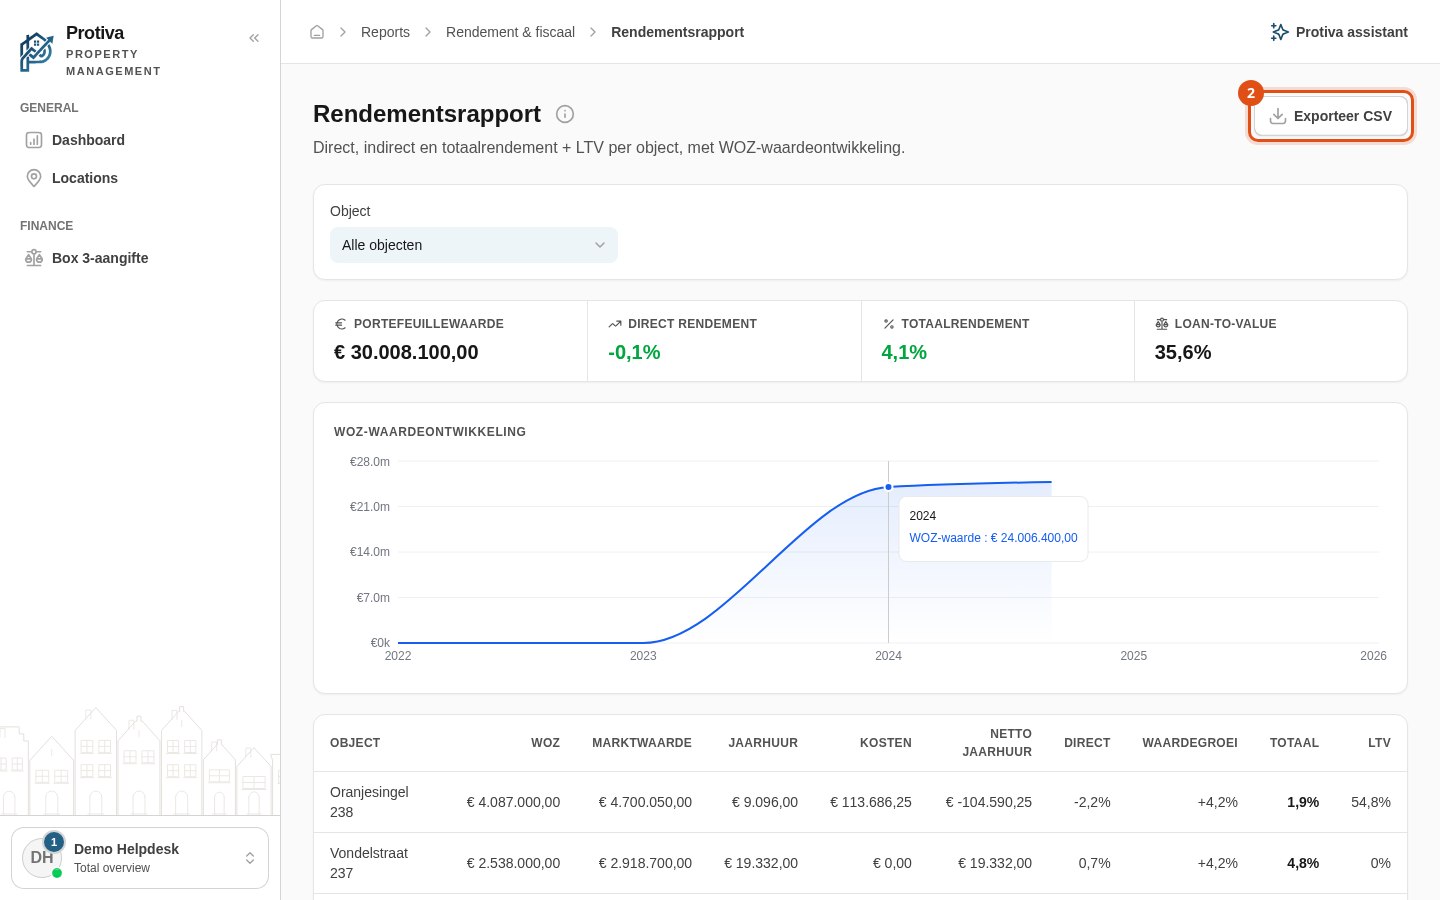Click the JAARHUUR column header
Screen dimensions: 1440x900
coord(763,743)
